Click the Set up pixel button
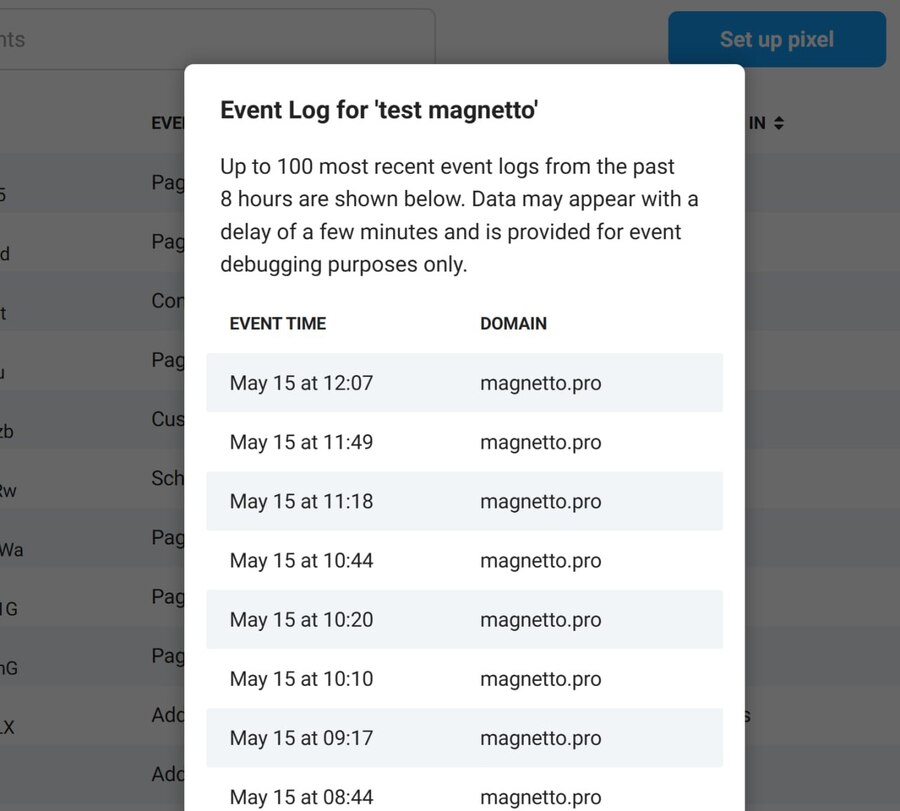The width and height of the screenshot is (900, 811). click(x=777, y=39)
